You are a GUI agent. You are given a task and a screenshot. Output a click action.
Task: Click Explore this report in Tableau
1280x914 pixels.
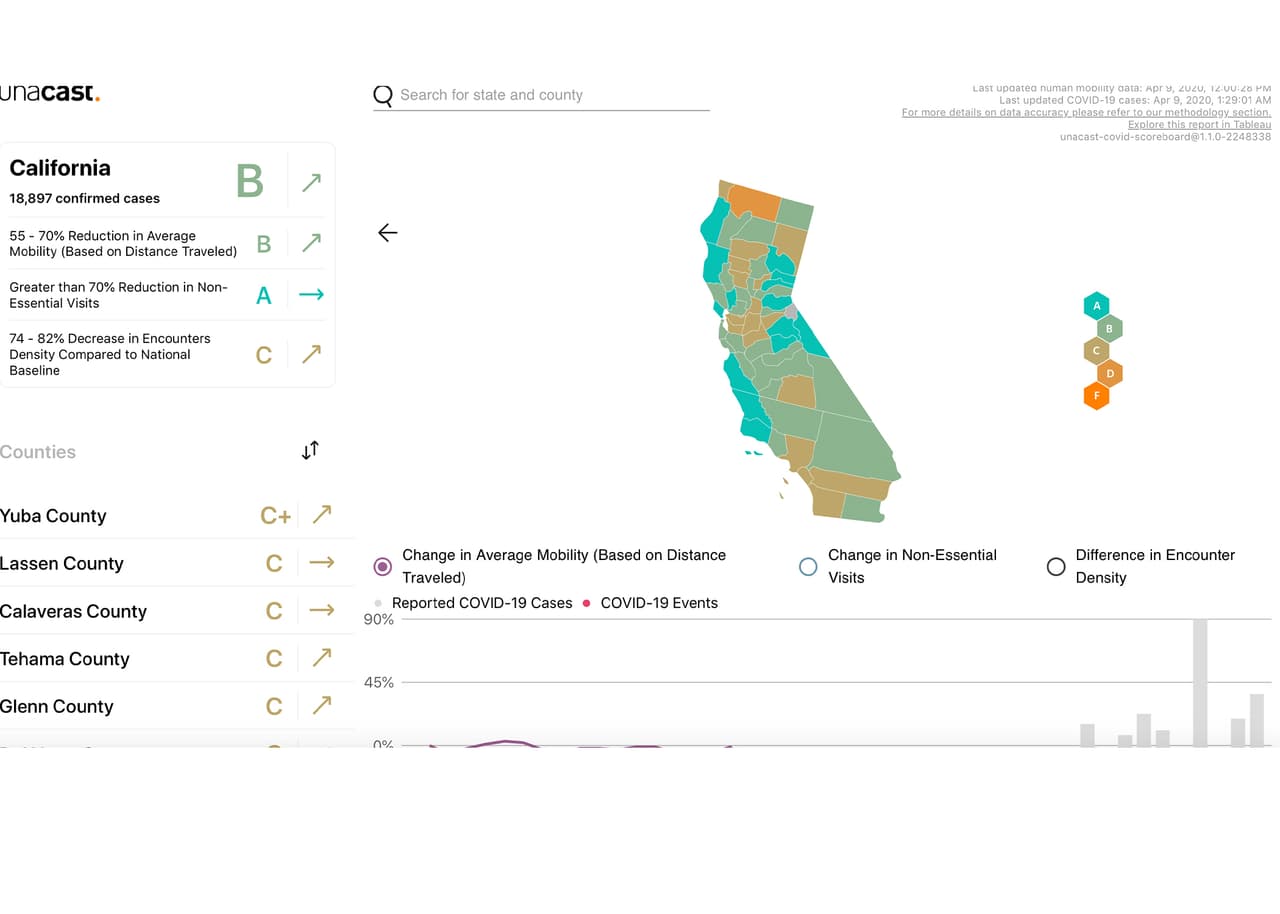(1199, 125)
